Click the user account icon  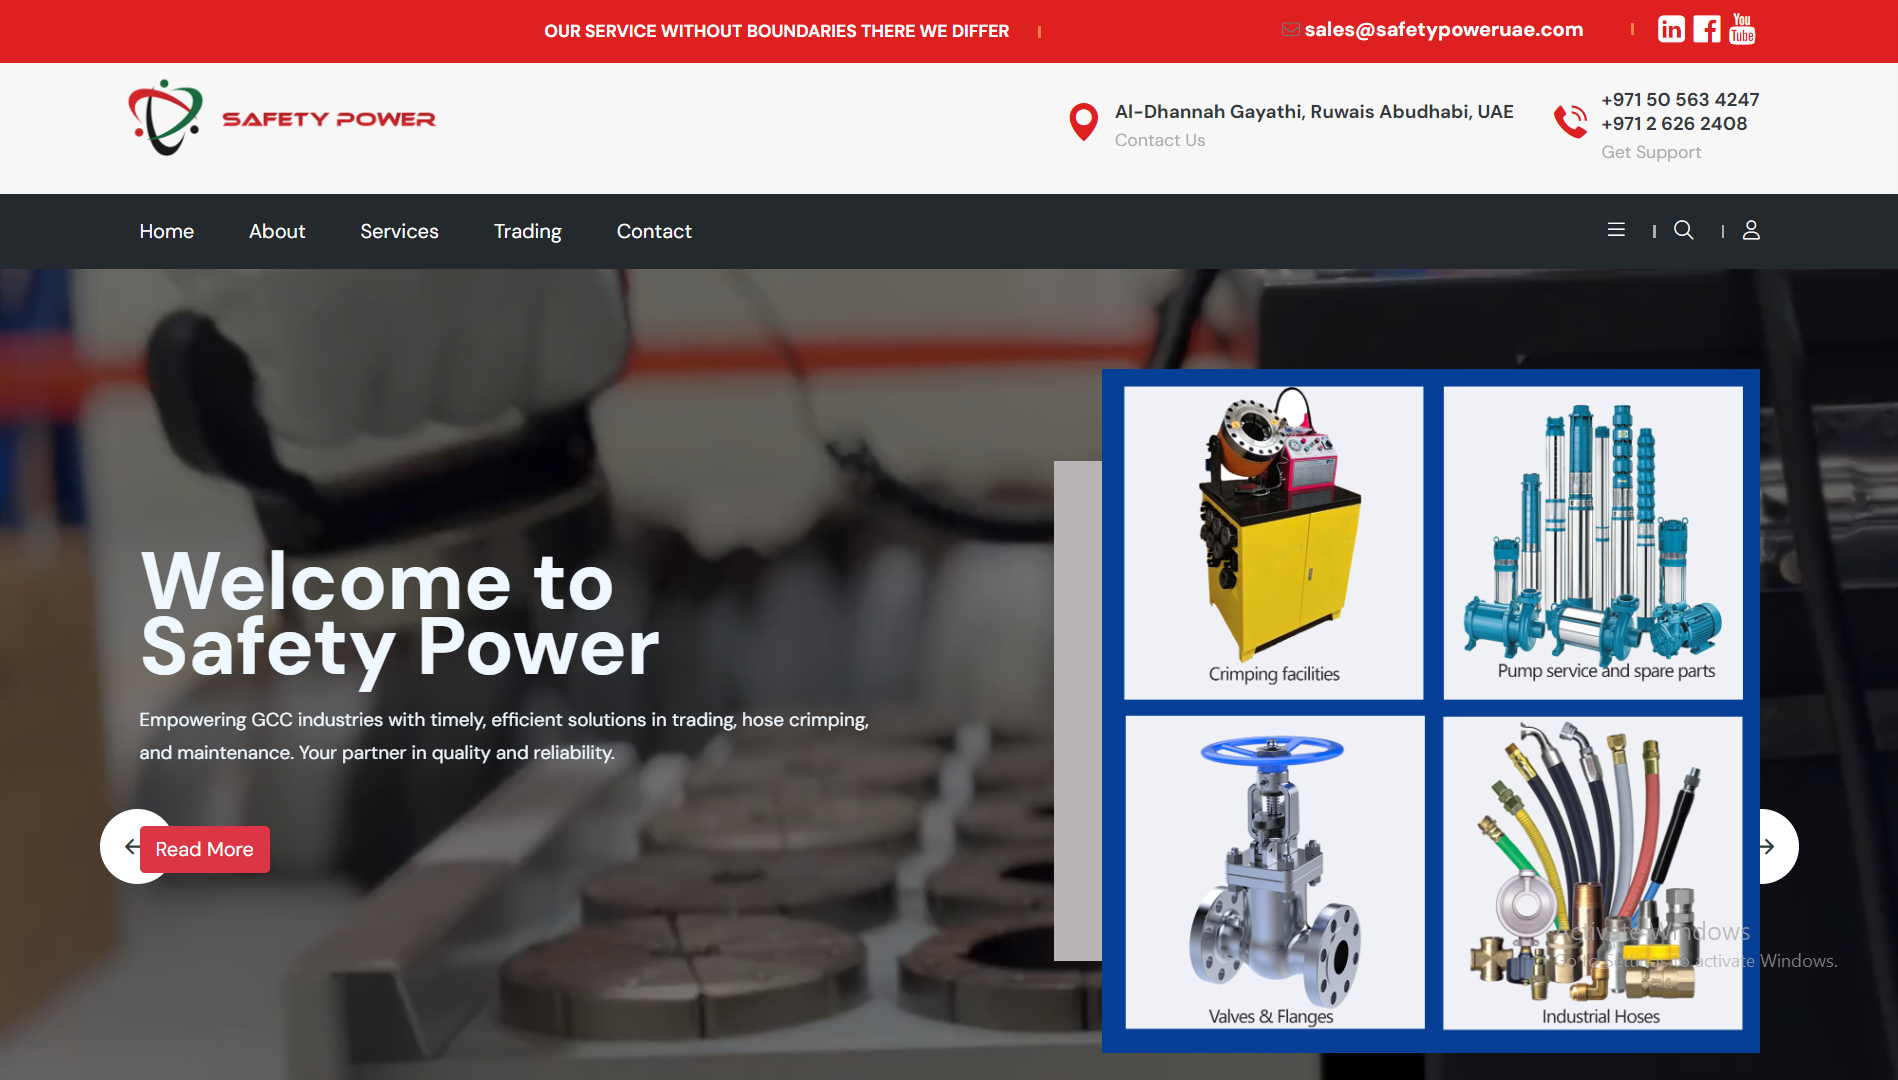(1751, 230)
